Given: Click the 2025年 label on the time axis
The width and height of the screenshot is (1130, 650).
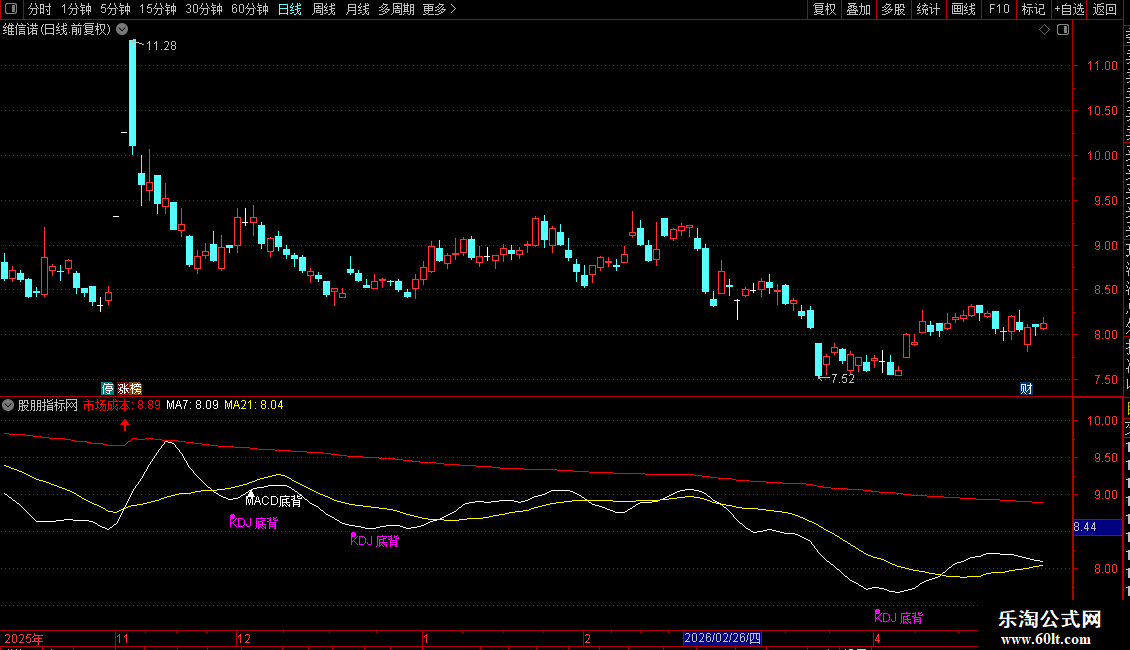Looking at the screenshot, I should [x=24, y=638].
